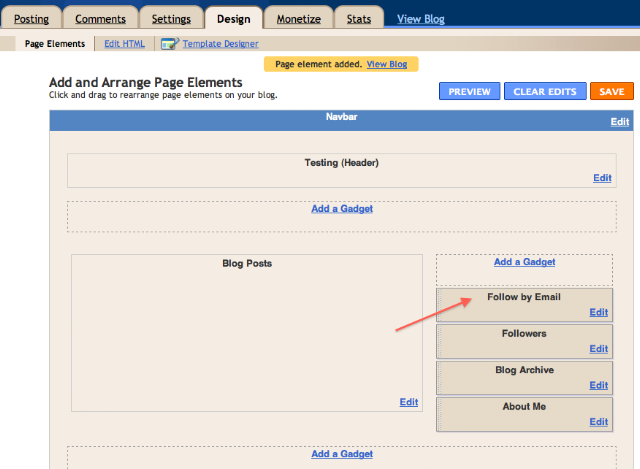Open Template Designer link
640x469 pixels.
220,44
